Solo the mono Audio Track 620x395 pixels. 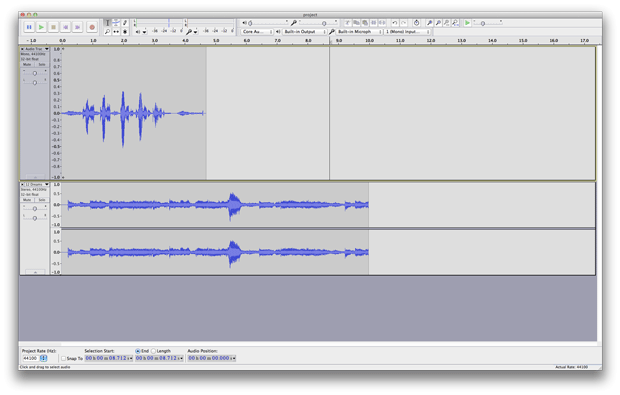tap(42, 64)
